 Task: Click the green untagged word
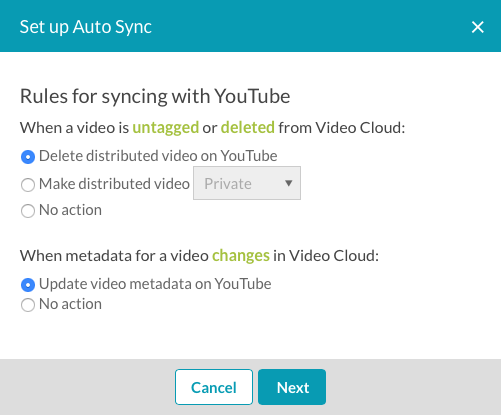pyautogui.click(x=166, y=128)
